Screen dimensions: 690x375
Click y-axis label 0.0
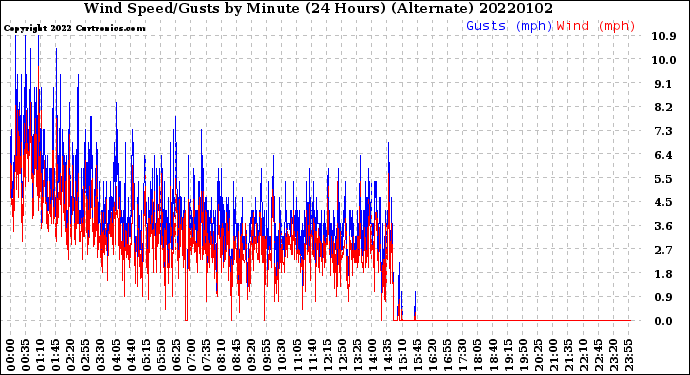(664, 321)
